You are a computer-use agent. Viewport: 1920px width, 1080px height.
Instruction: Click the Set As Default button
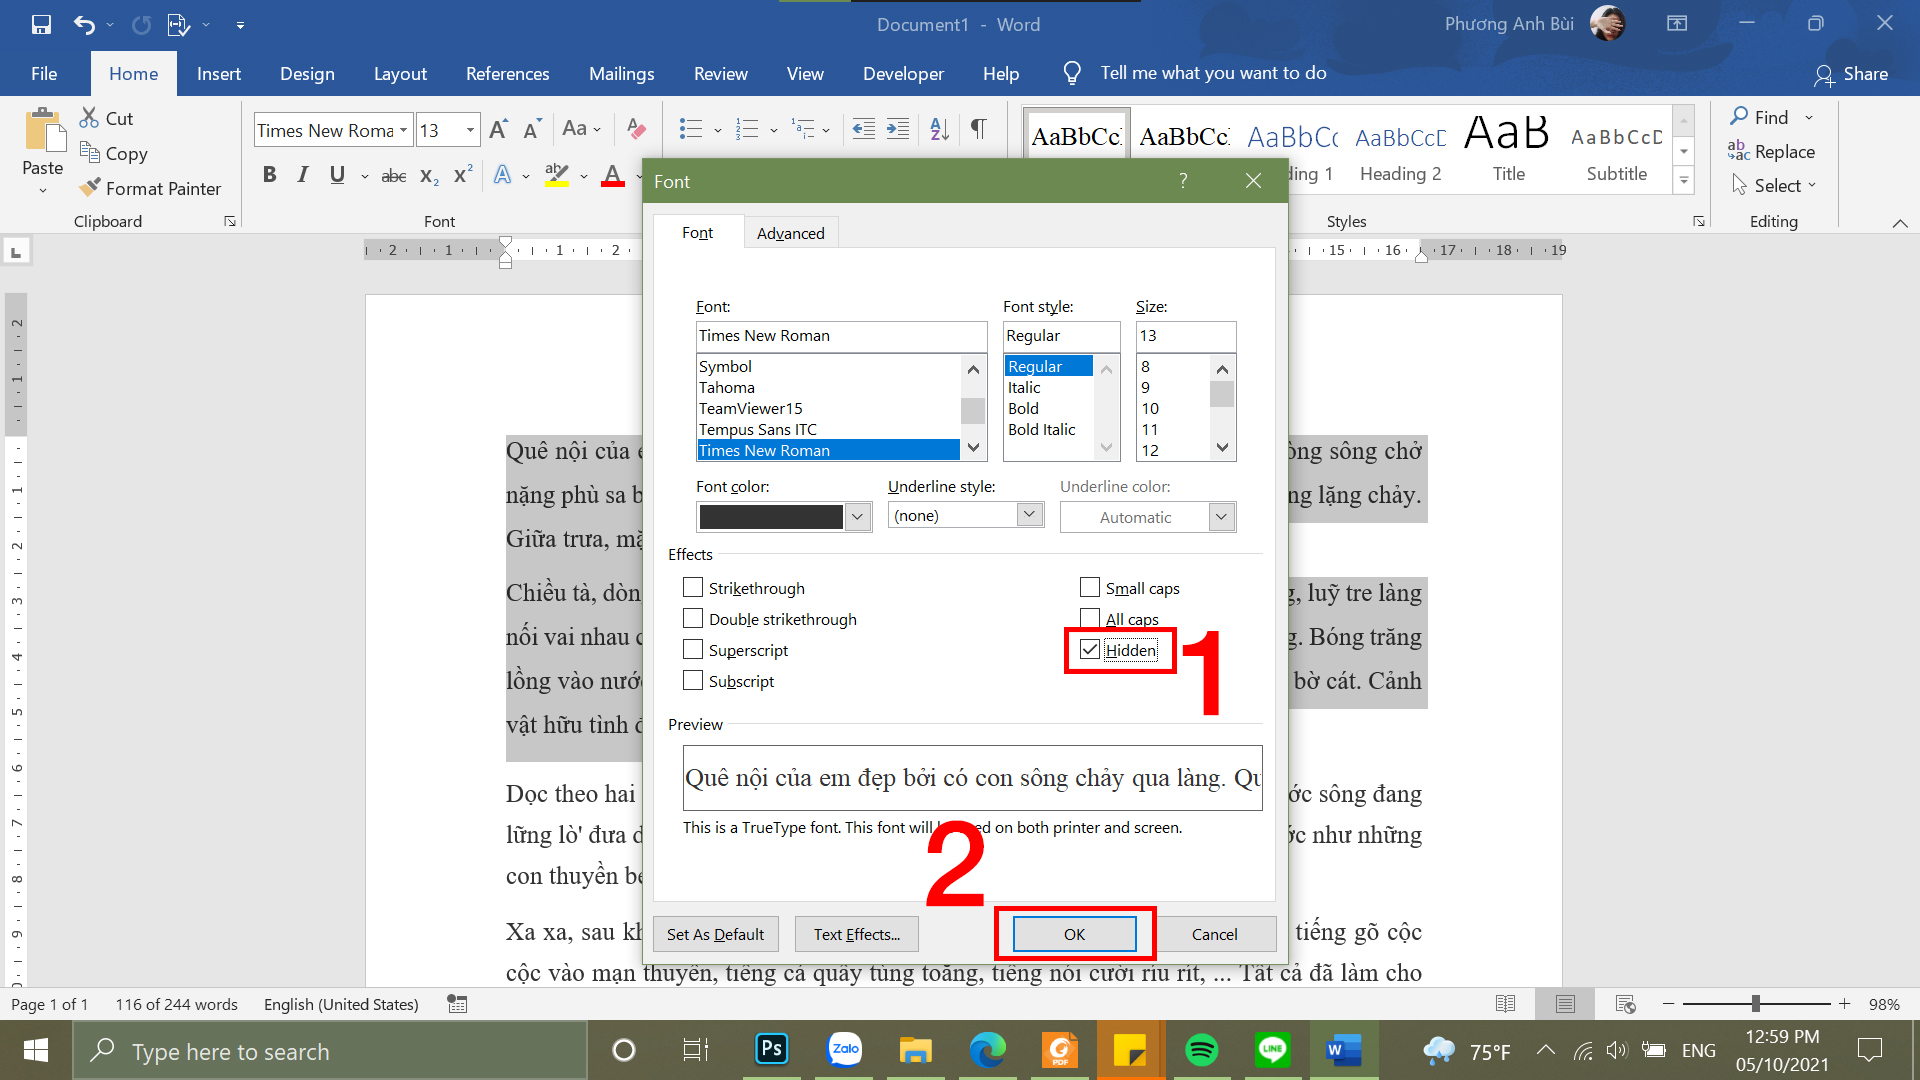715,934
